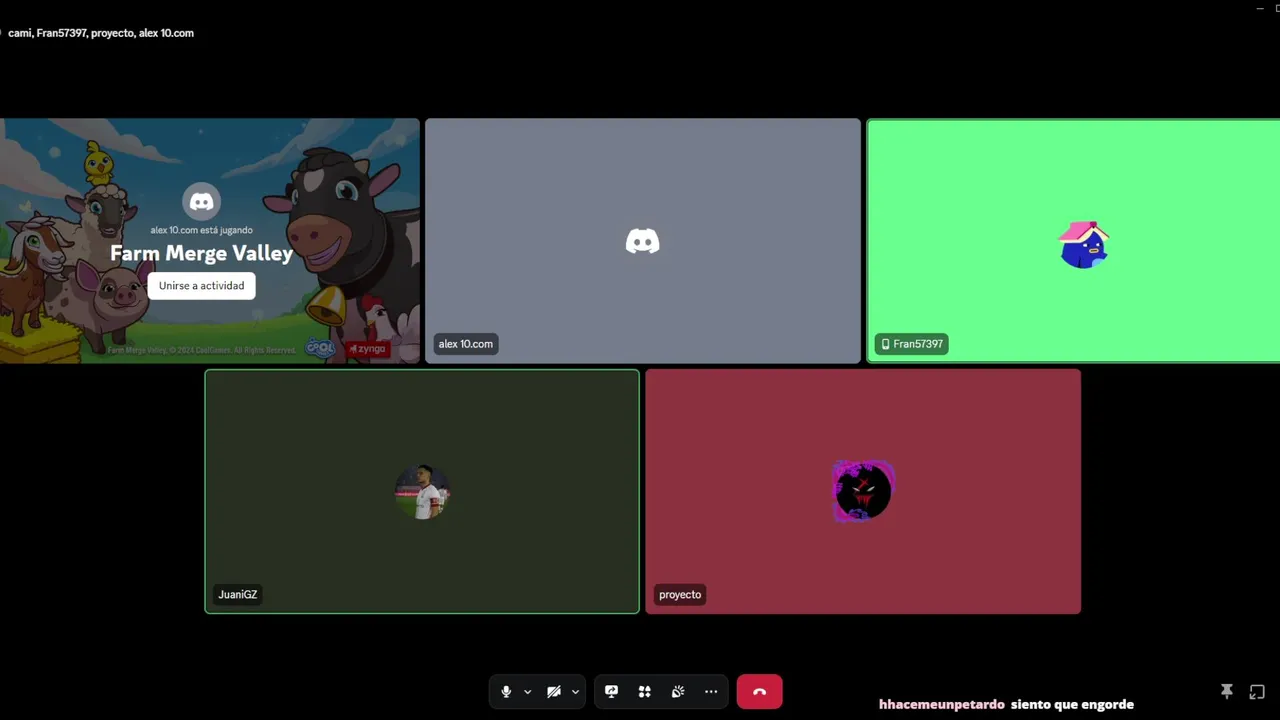Image resolution: width=1280 pixels, height=720 pixels.
Task: Select JuaniGZ video tile
Action: [x=422, y=491]
